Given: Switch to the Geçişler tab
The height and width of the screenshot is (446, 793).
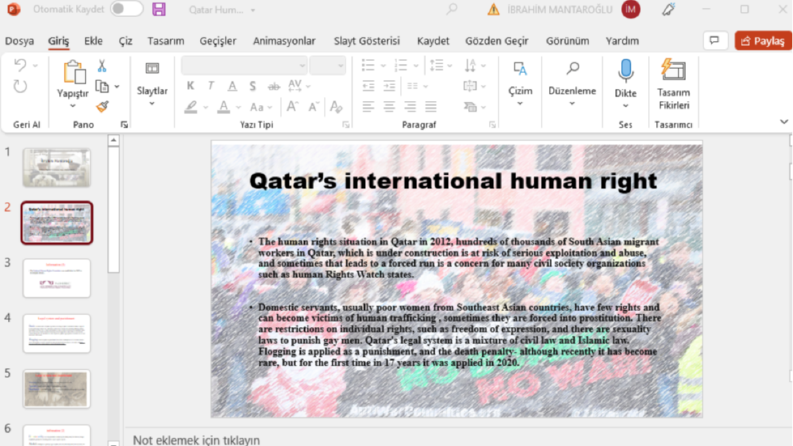Looking at the screenshot, I should 217,41.
